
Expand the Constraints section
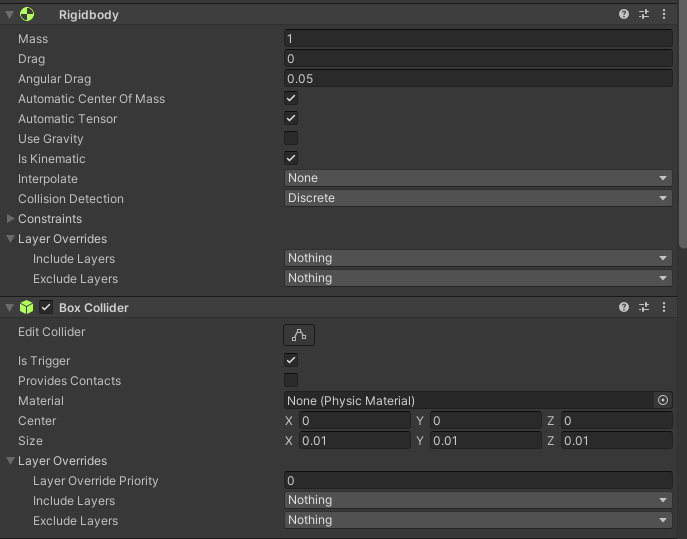point(11,219)
